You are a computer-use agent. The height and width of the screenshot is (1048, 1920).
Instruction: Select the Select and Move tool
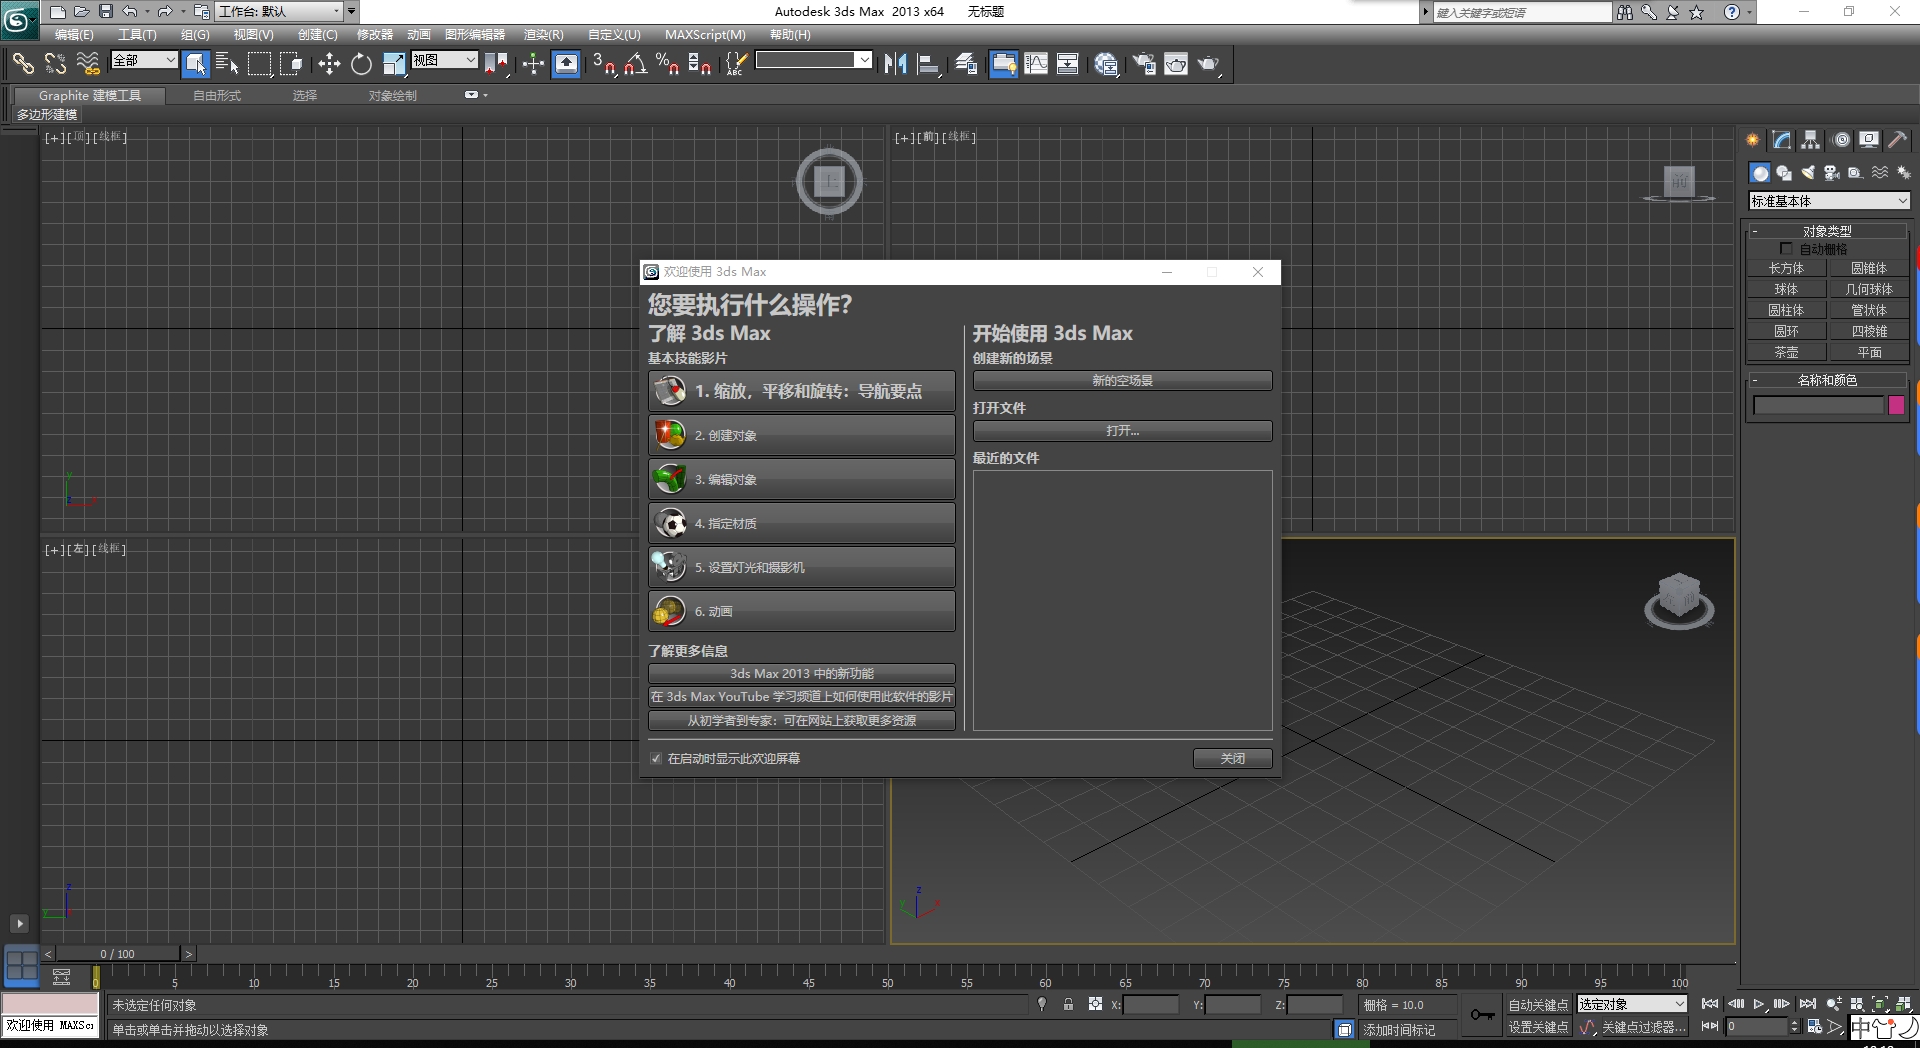pos(330,64)
